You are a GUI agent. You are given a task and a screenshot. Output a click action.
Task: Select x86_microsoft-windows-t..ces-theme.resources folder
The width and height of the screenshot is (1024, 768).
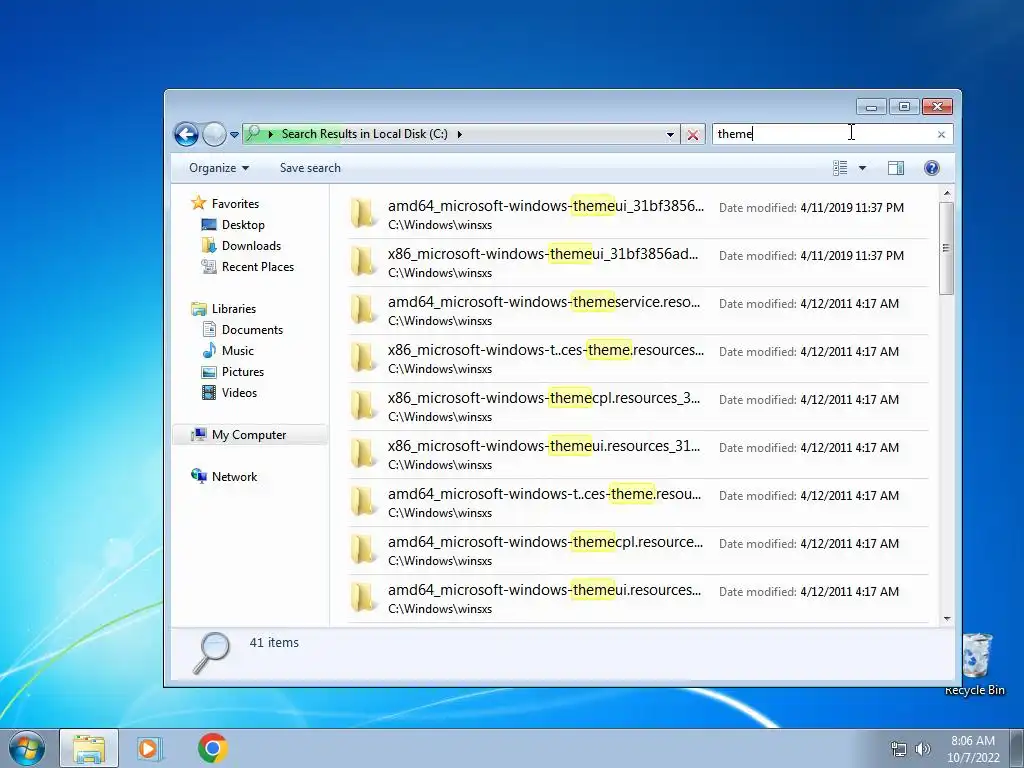point(637,359)
